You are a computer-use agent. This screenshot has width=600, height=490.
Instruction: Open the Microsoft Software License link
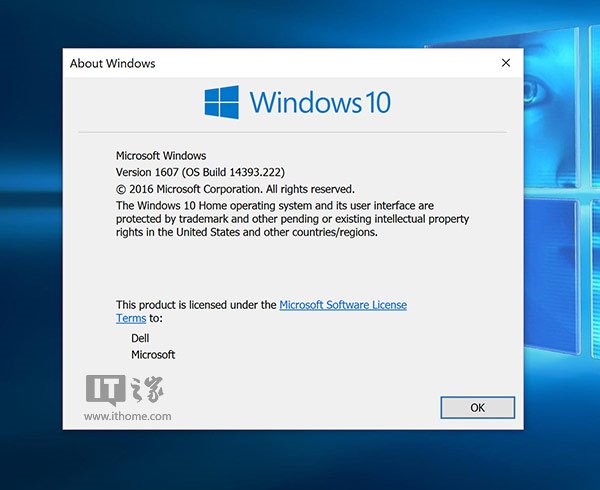(343, 305)
